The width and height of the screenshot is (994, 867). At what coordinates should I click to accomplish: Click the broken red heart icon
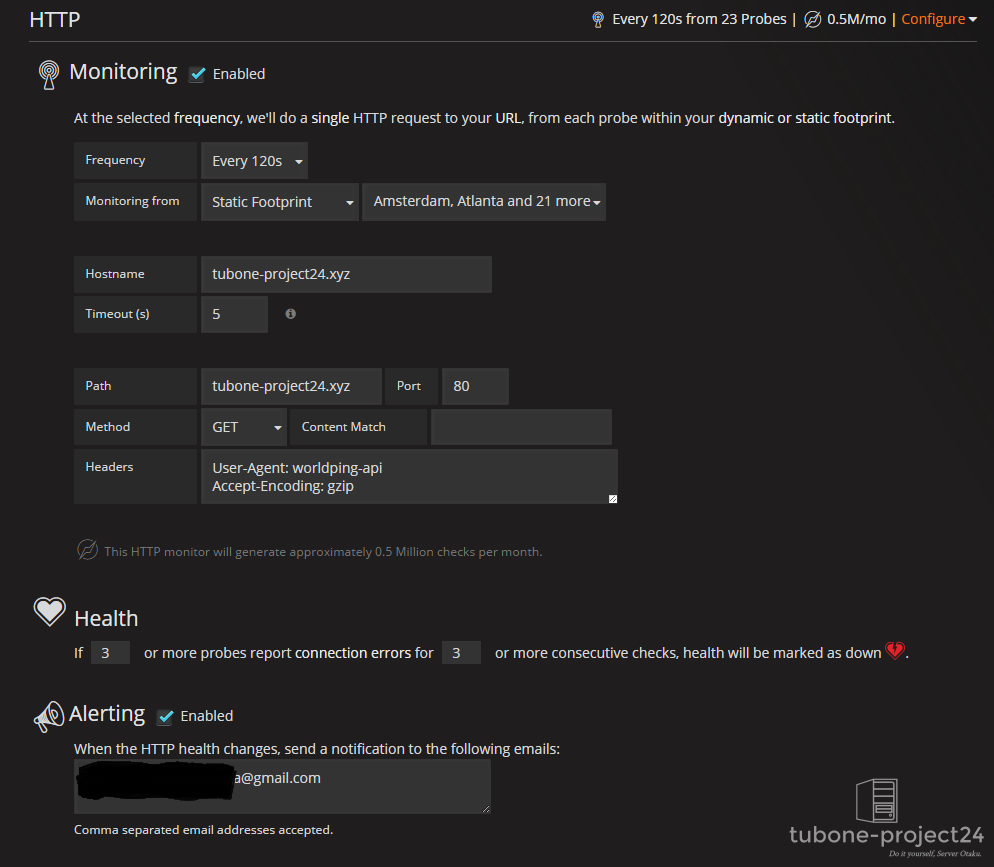pos(894,652)
